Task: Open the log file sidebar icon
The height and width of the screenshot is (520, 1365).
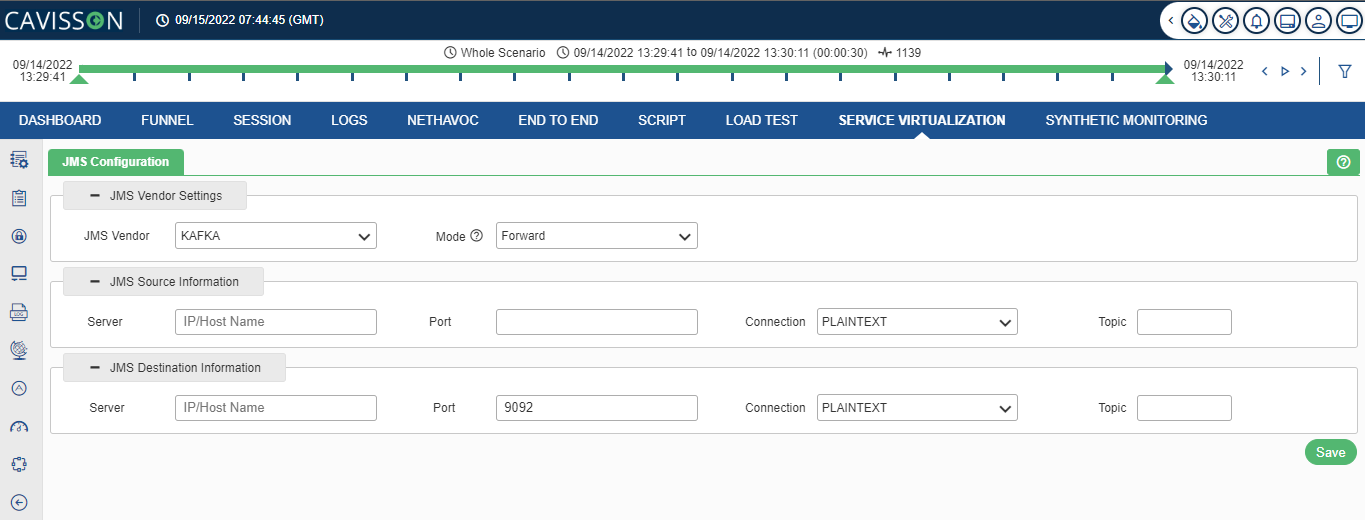Action: coord(19,312)
